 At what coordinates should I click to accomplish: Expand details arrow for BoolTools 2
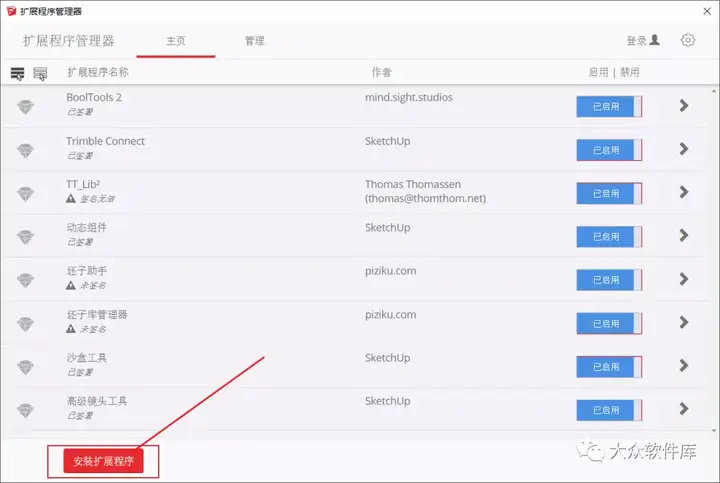[x=684, y=106]
